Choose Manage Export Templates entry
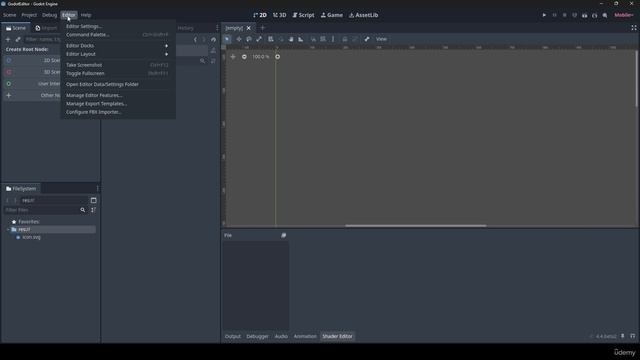 118,104
